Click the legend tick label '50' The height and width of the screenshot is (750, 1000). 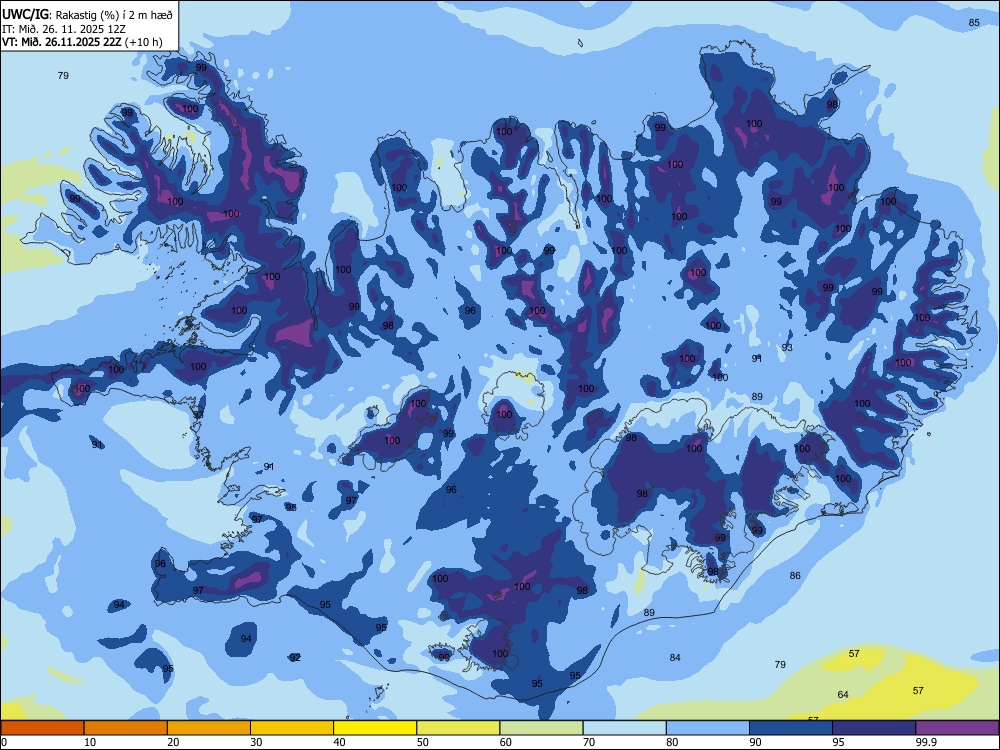423,742
